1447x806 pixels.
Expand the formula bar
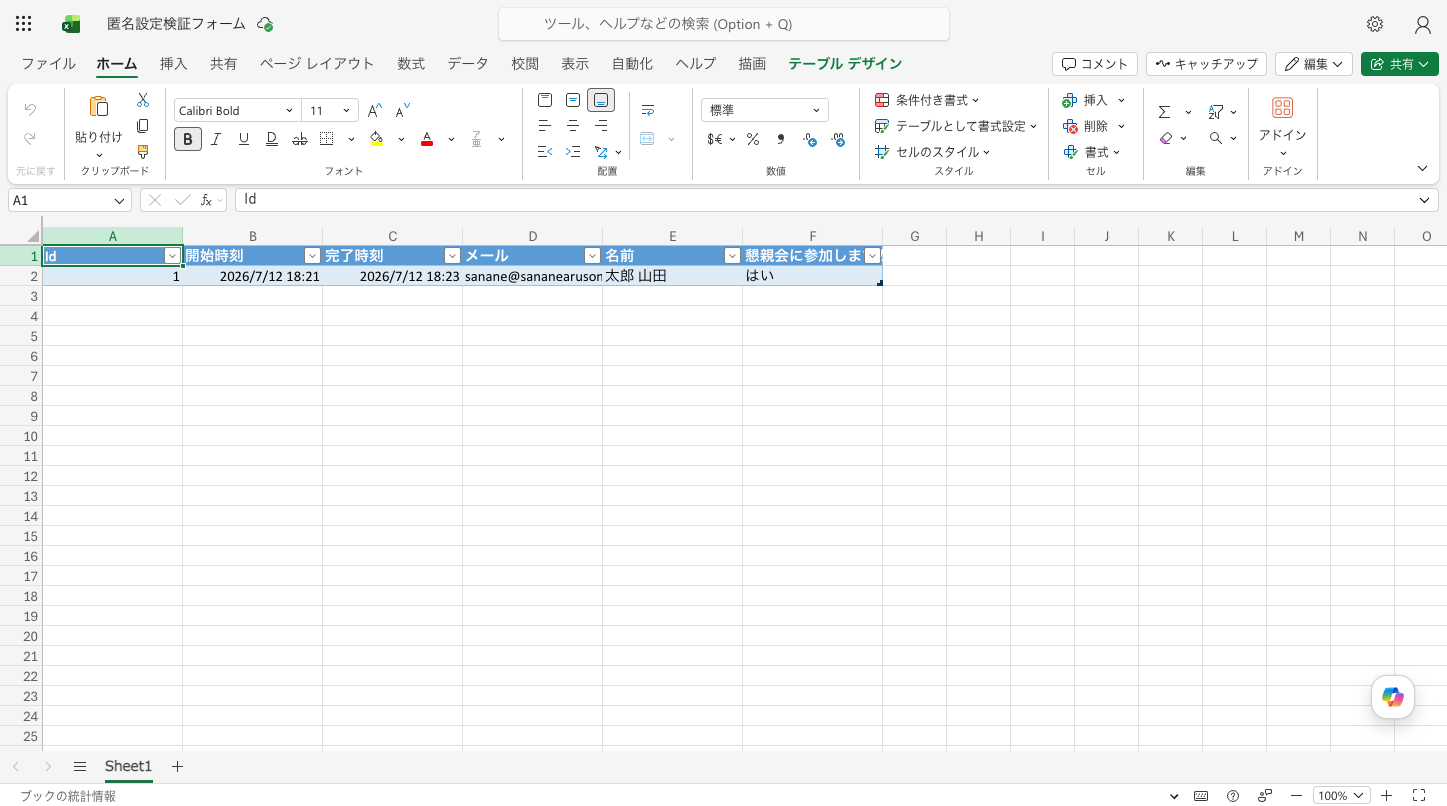click(x=1425, y=200)
